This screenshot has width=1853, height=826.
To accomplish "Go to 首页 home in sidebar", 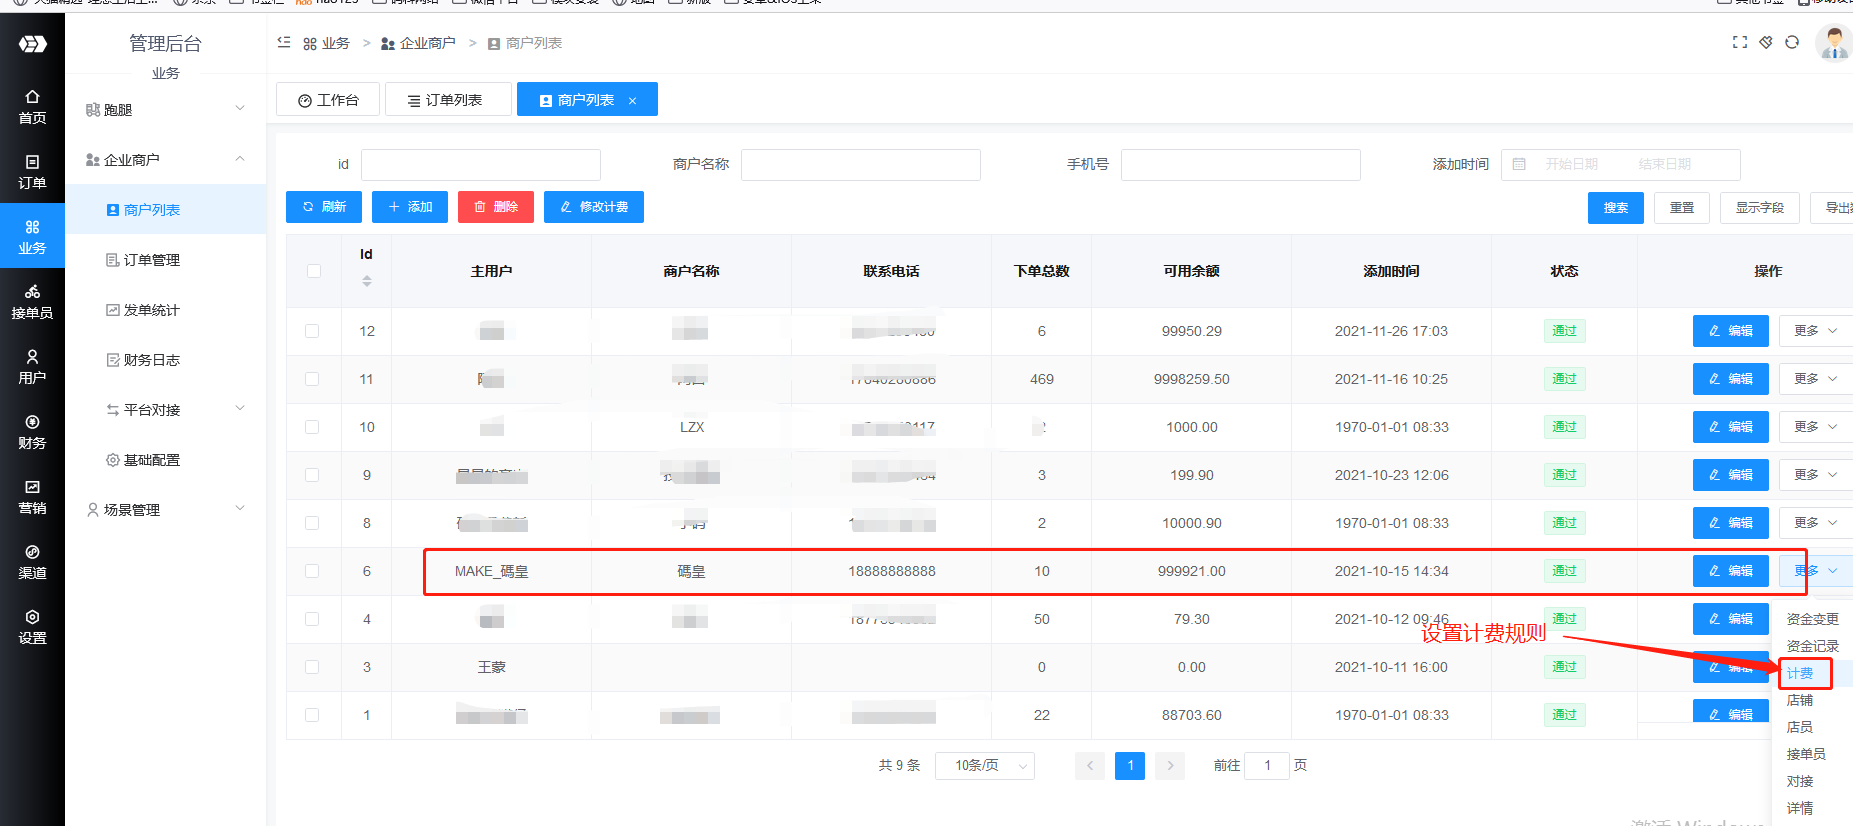I will pyautogui.click(x=32, y=107).
